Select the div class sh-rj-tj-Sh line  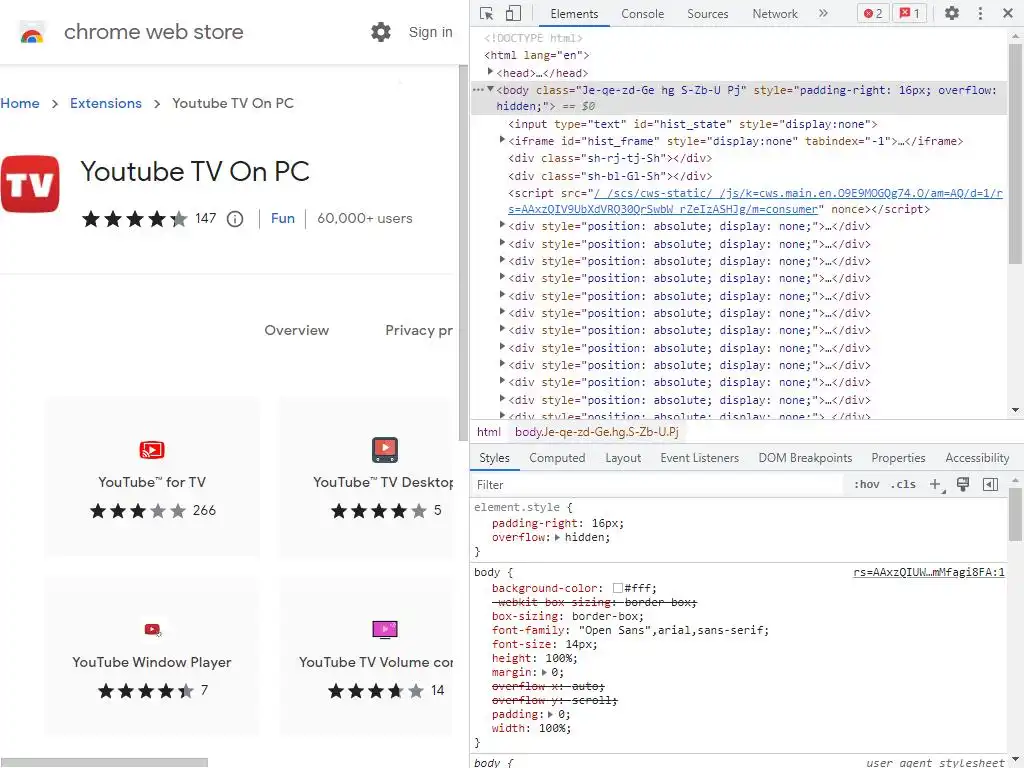(610, 158)
